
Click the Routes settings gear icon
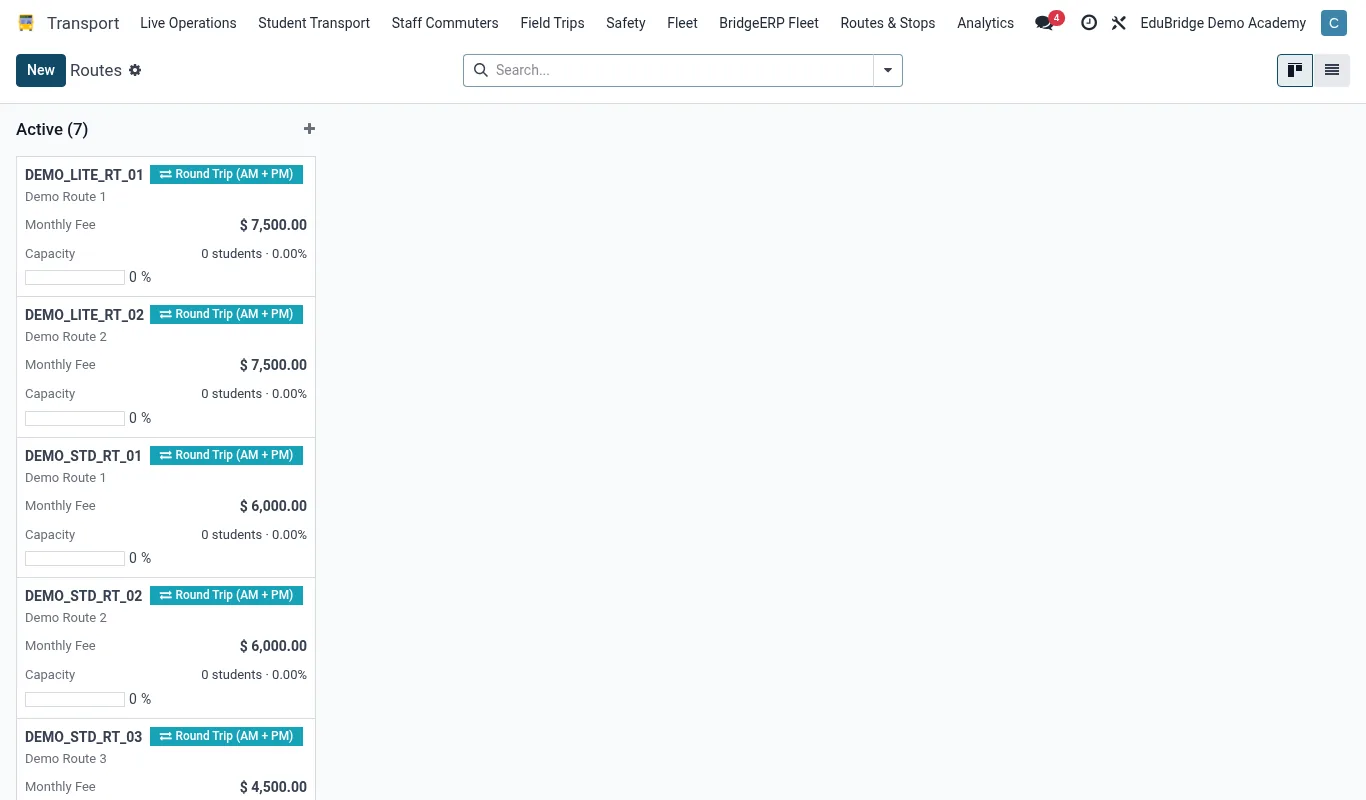tap(135, 70)
